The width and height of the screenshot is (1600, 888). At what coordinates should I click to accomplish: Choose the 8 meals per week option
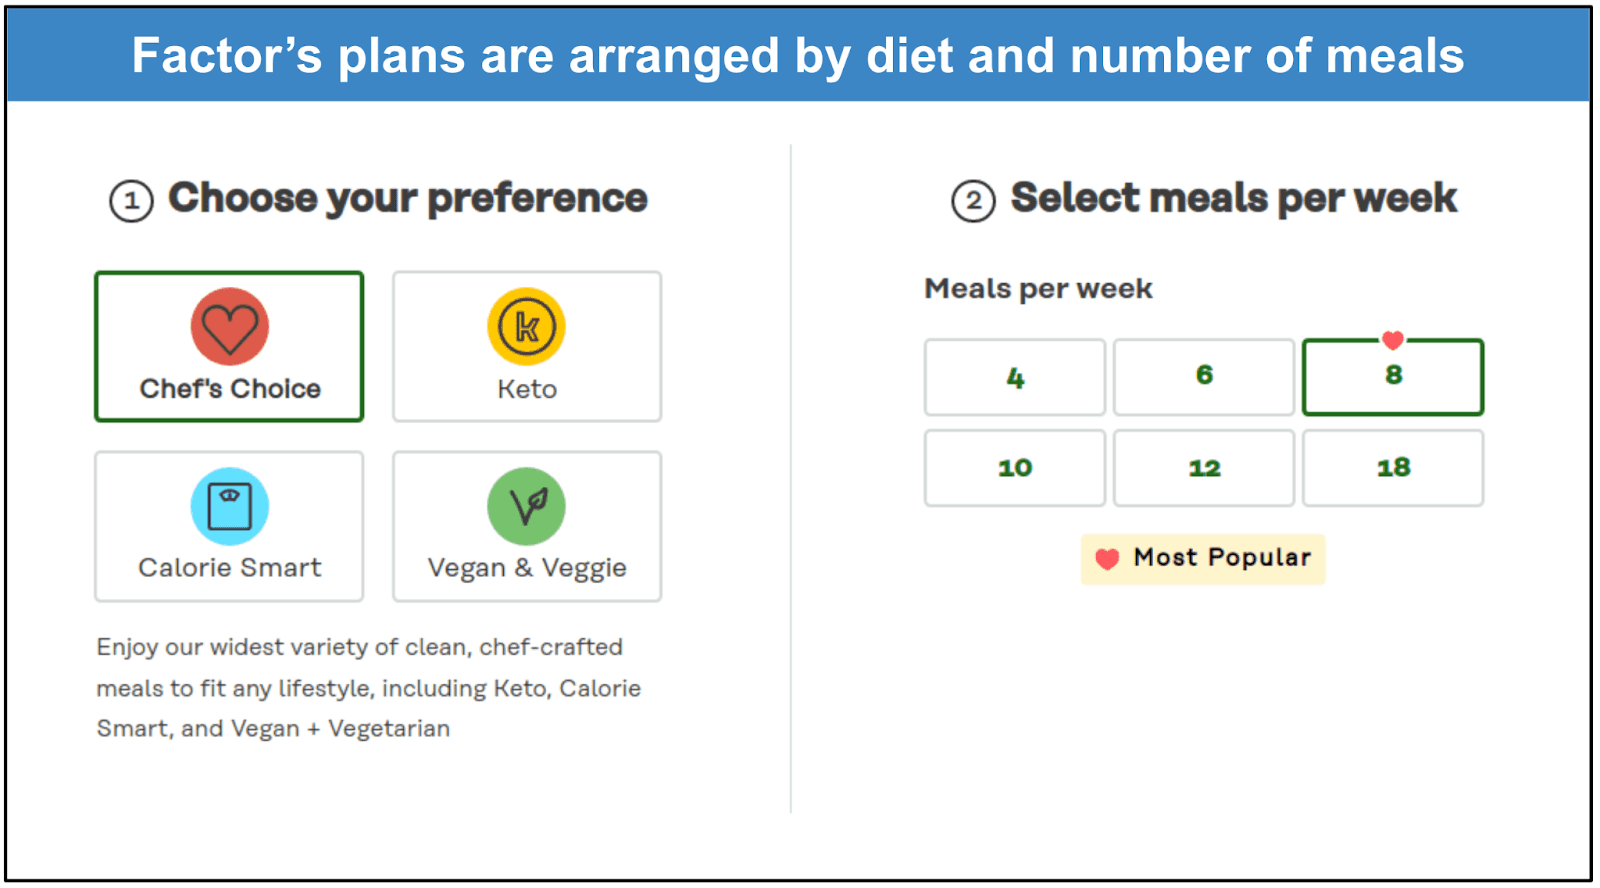pos(1393,377)
